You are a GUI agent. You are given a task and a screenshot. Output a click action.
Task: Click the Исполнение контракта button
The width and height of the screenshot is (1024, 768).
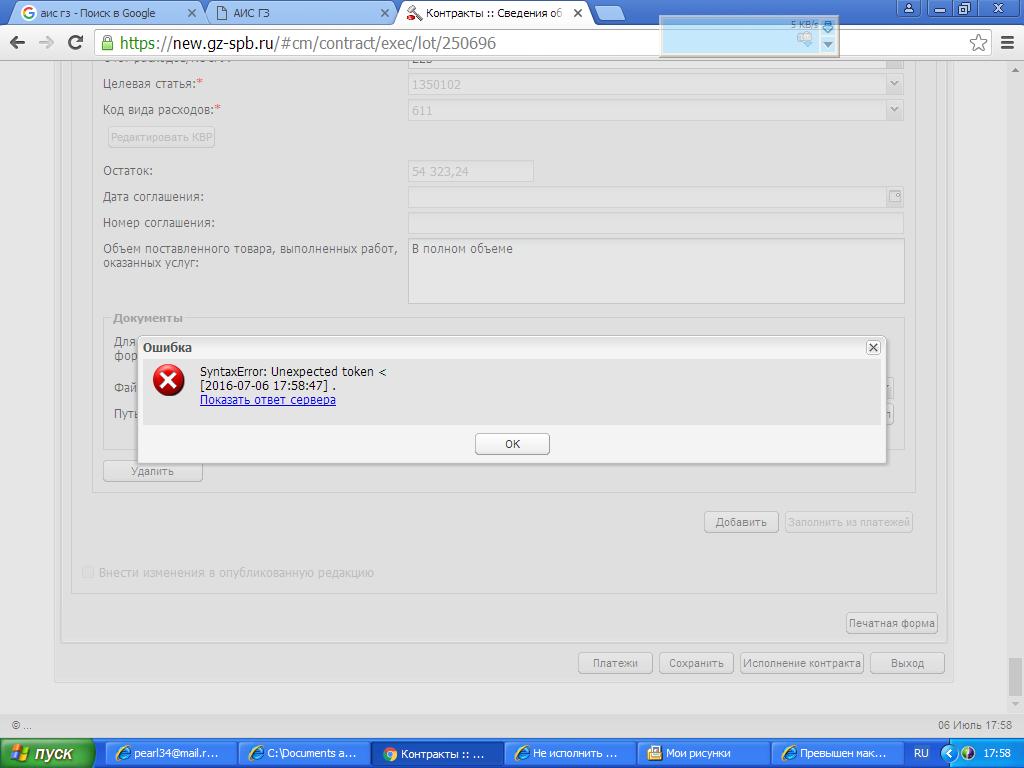801,663
